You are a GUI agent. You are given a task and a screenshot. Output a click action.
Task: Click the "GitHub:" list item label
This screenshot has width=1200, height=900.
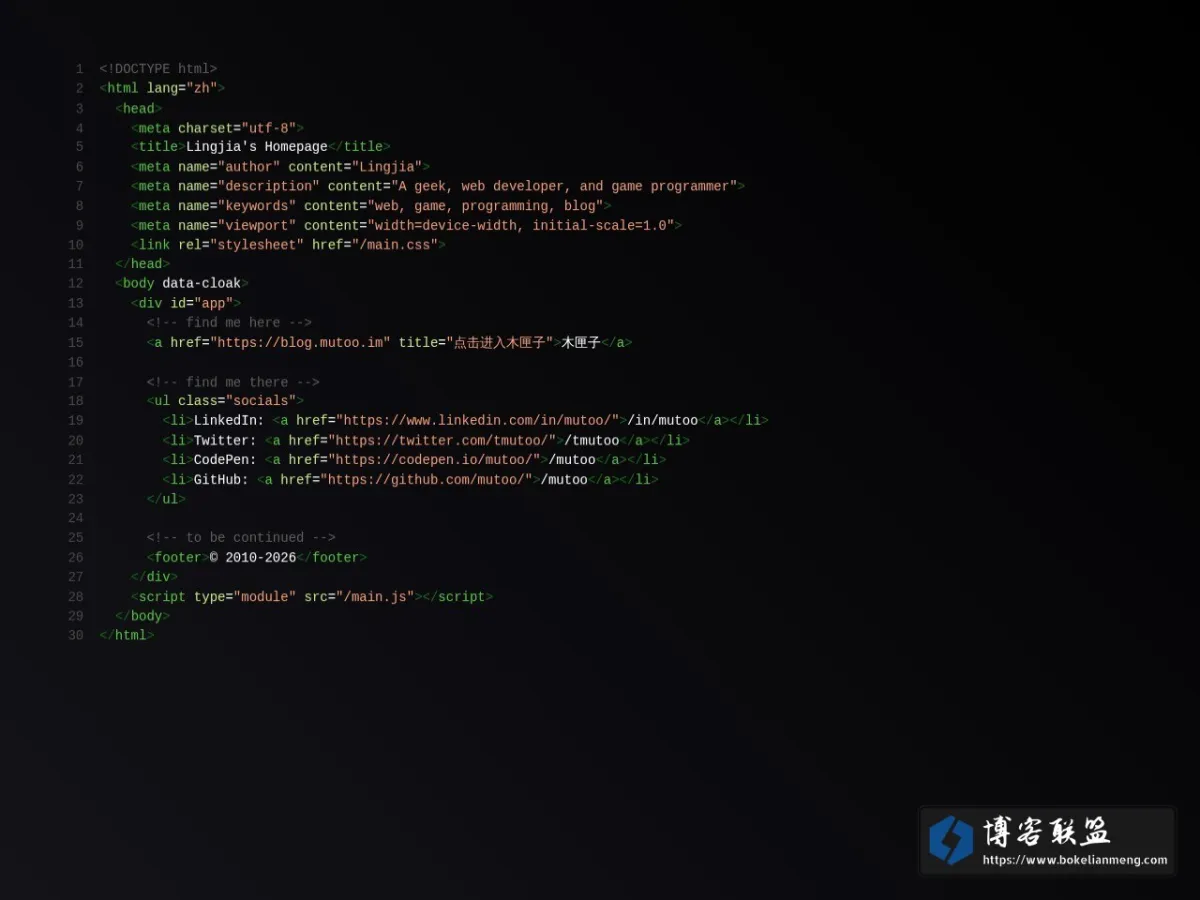[221, 480]
